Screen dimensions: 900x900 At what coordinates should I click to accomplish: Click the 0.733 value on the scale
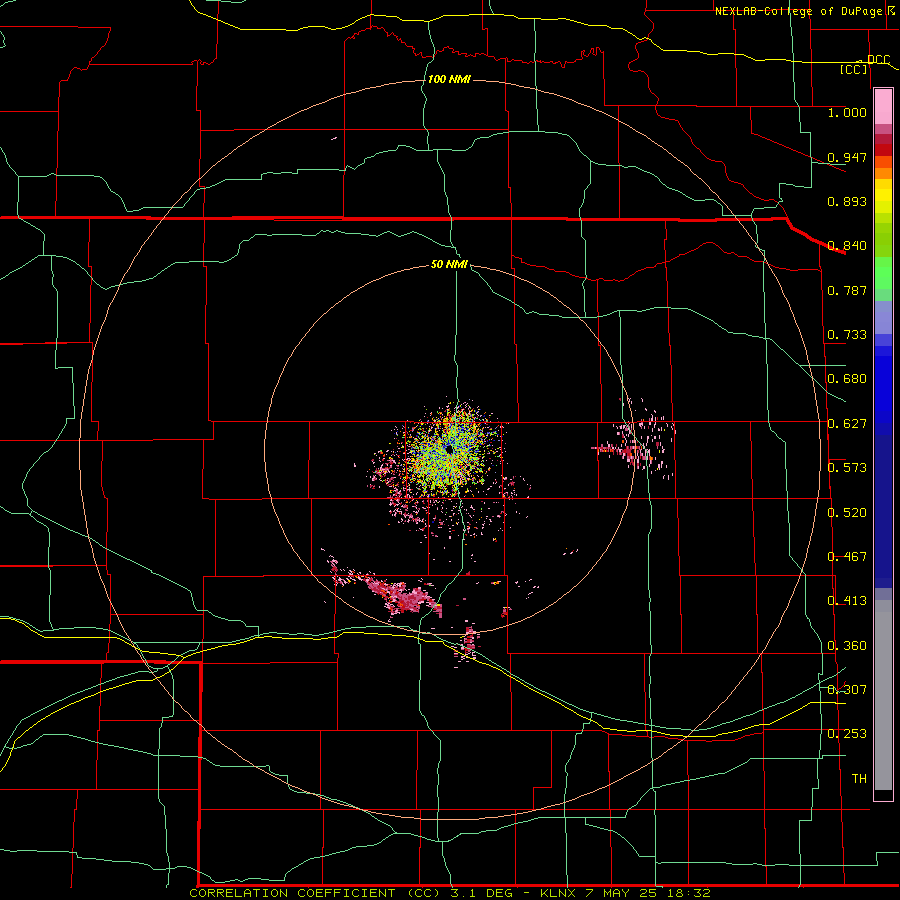pyautogui.click(x=847, y=335)
